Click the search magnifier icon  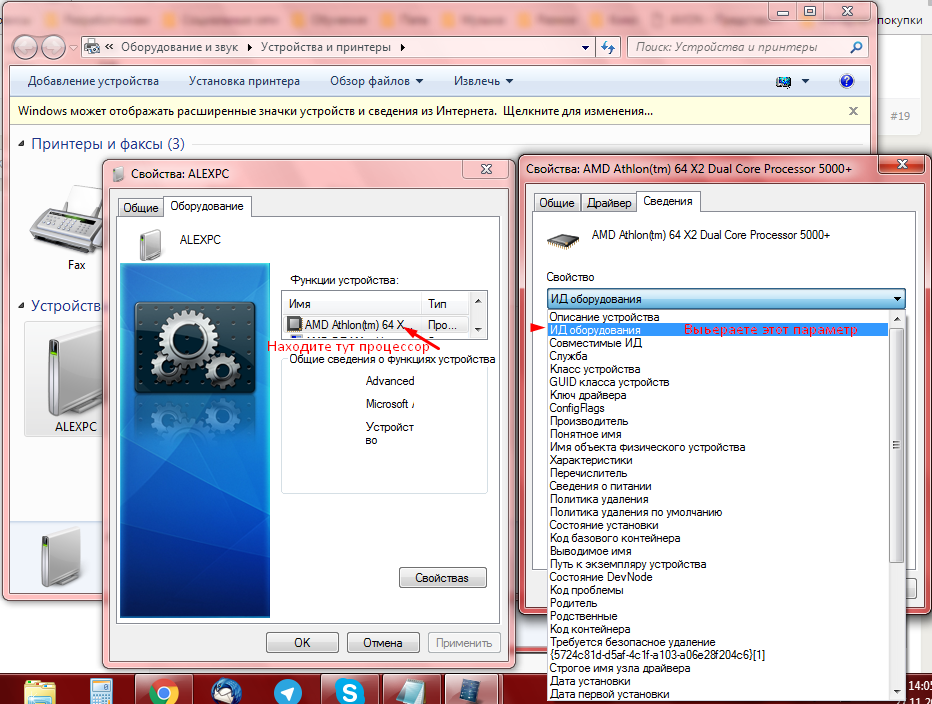pyautogui.click(x=856, y=47)
